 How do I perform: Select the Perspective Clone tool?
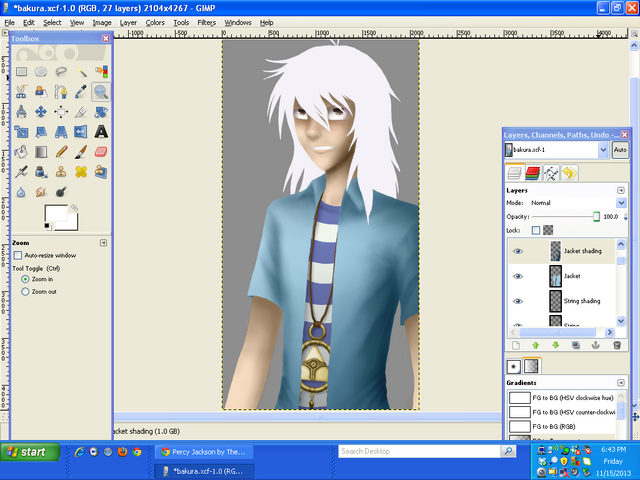[101, 172]
